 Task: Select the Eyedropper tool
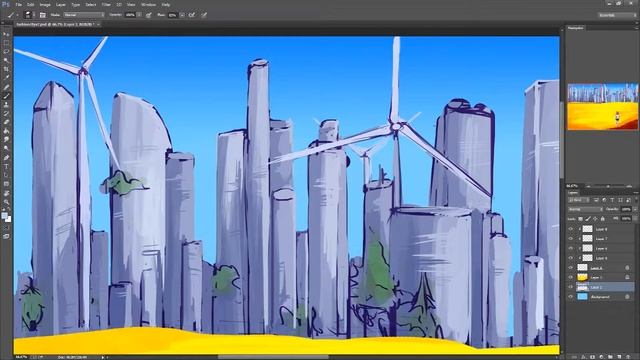6,78
